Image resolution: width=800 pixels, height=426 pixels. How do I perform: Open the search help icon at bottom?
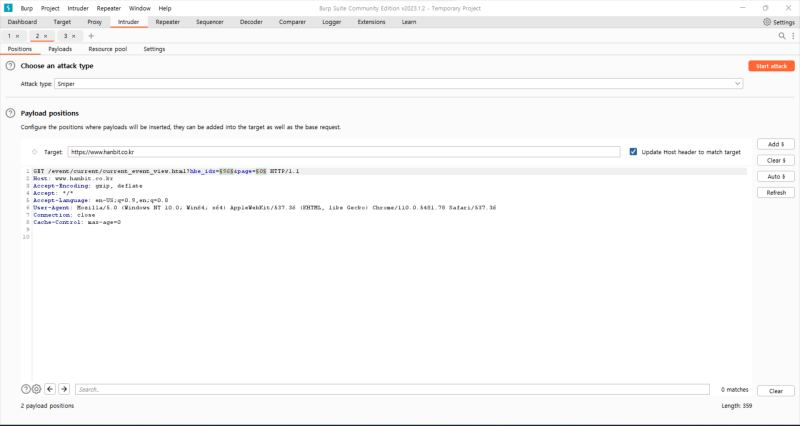pos(26,389)
